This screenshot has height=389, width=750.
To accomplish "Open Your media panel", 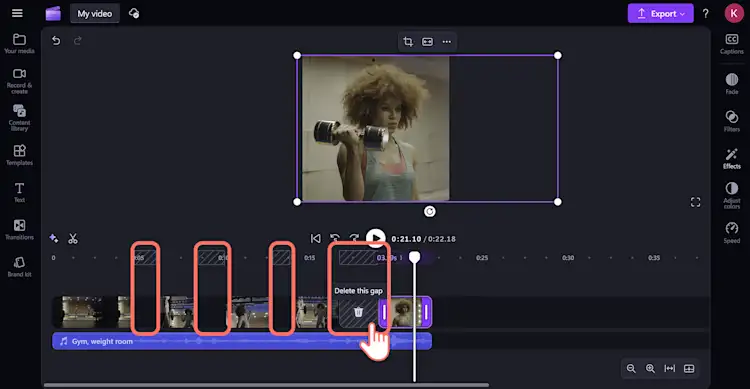I will pyautogui.click(x=19, y=43).
